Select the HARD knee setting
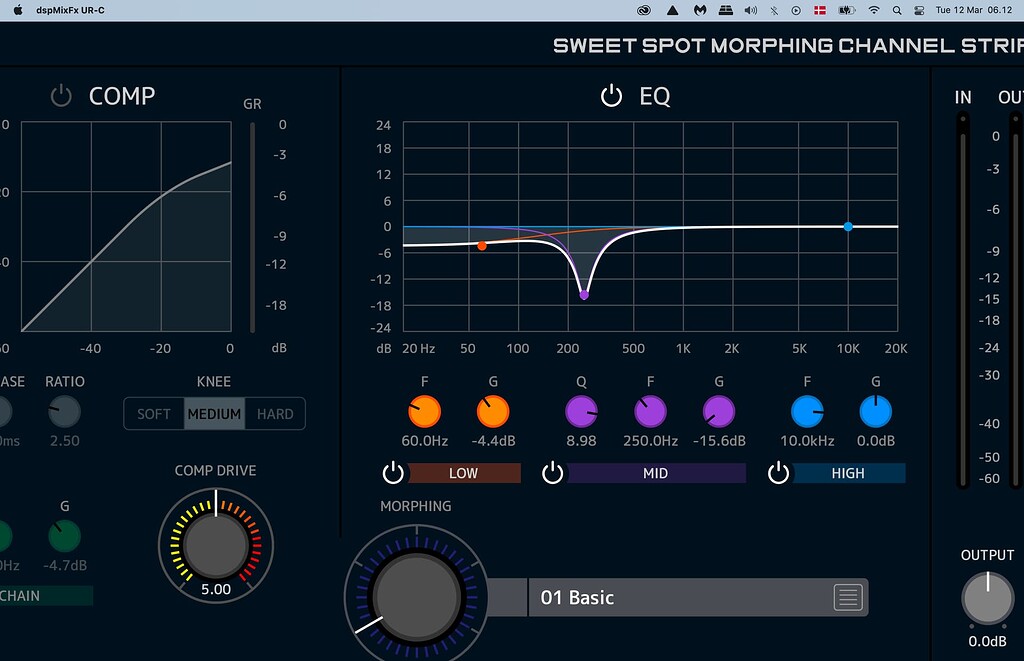This screenshot has height=661, width=1024. pos(275,413)
